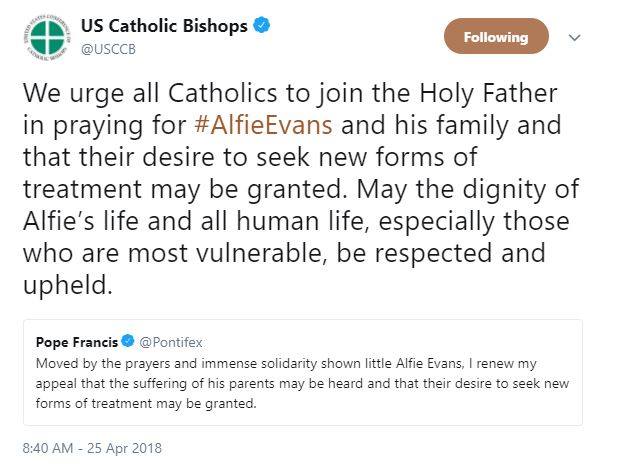Expand the tweet options chevron menu

(574, 37)
